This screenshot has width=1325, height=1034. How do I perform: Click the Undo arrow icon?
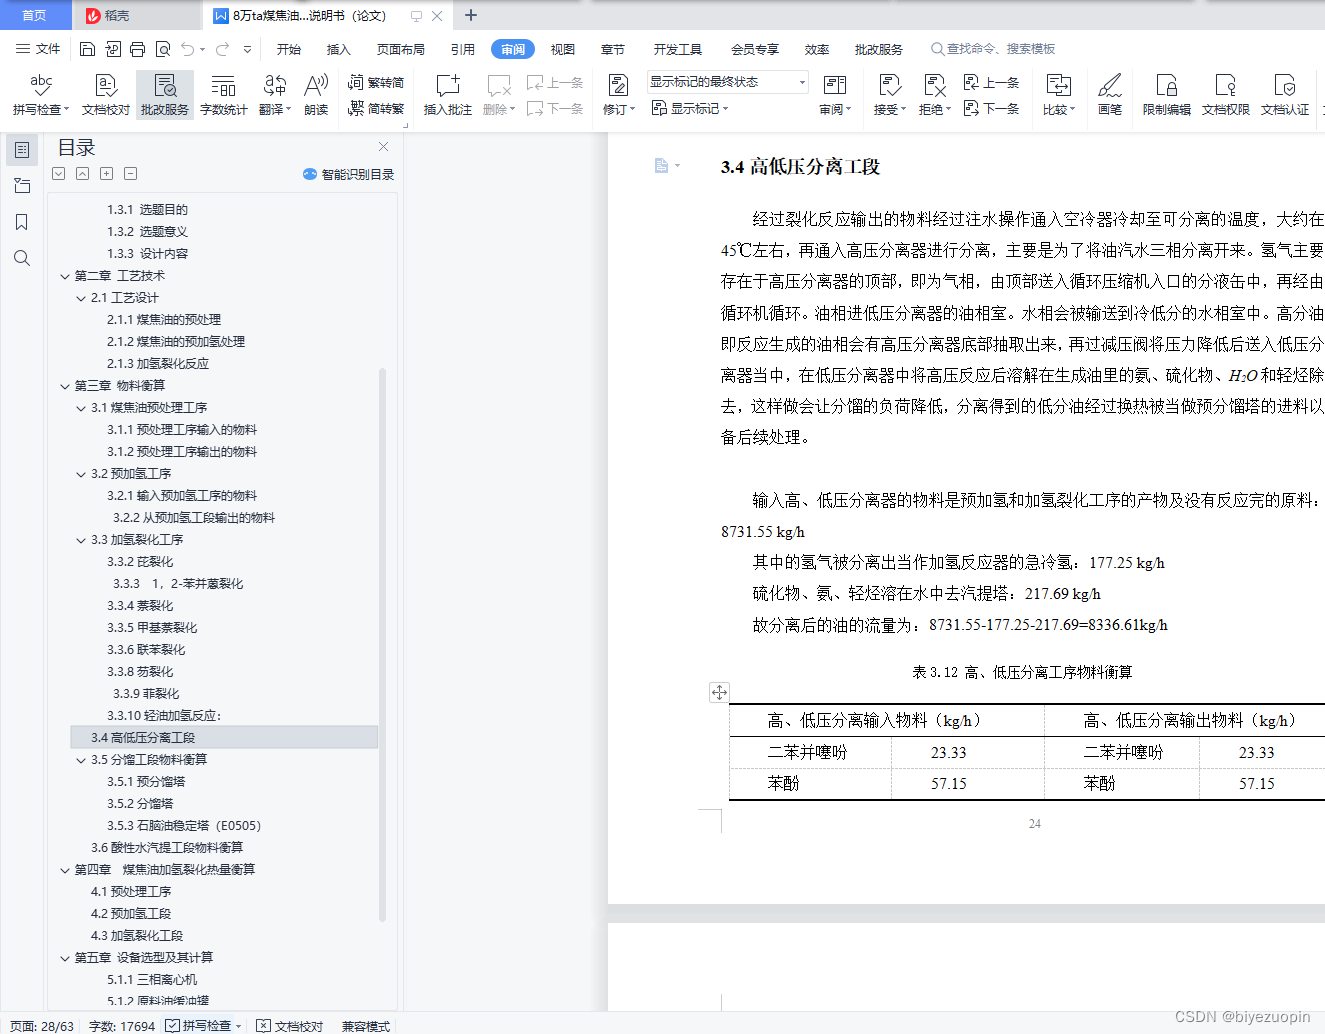click(188, 49)
